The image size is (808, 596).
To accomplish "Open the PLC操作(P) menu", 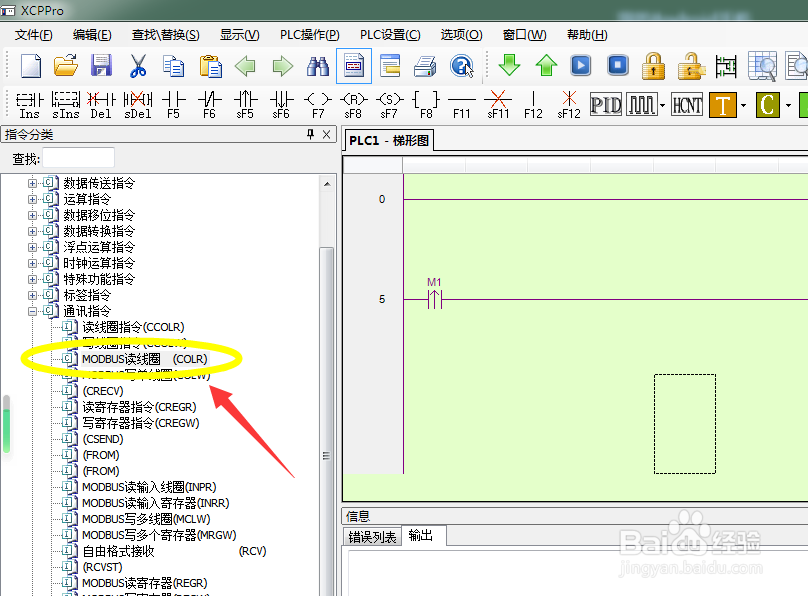I will (x=310, y=35).
